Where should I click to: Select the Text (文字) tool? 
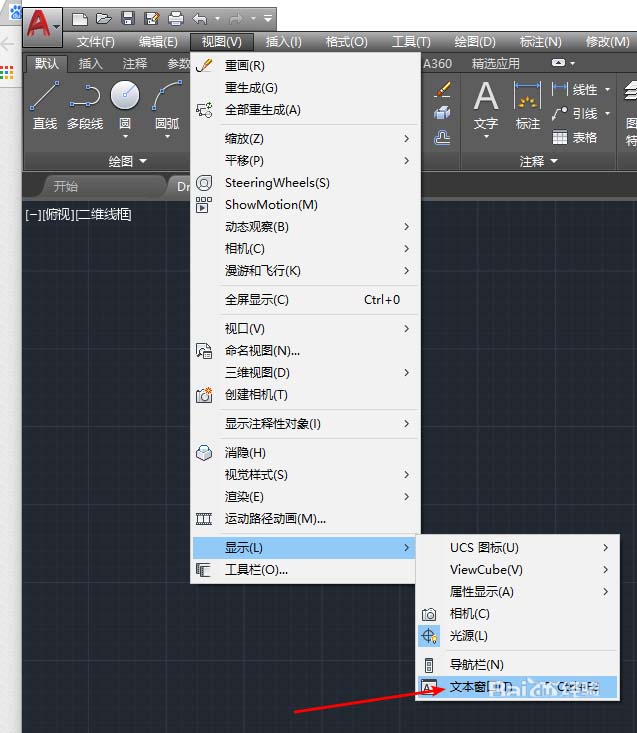tap(486, 108)
